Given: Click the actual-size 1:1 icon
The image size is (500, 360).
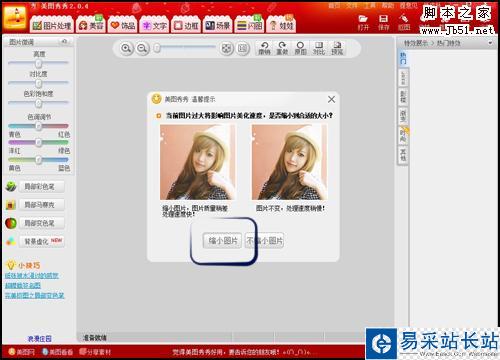Looking at the screenshot, I should click(x=243, y=49).
